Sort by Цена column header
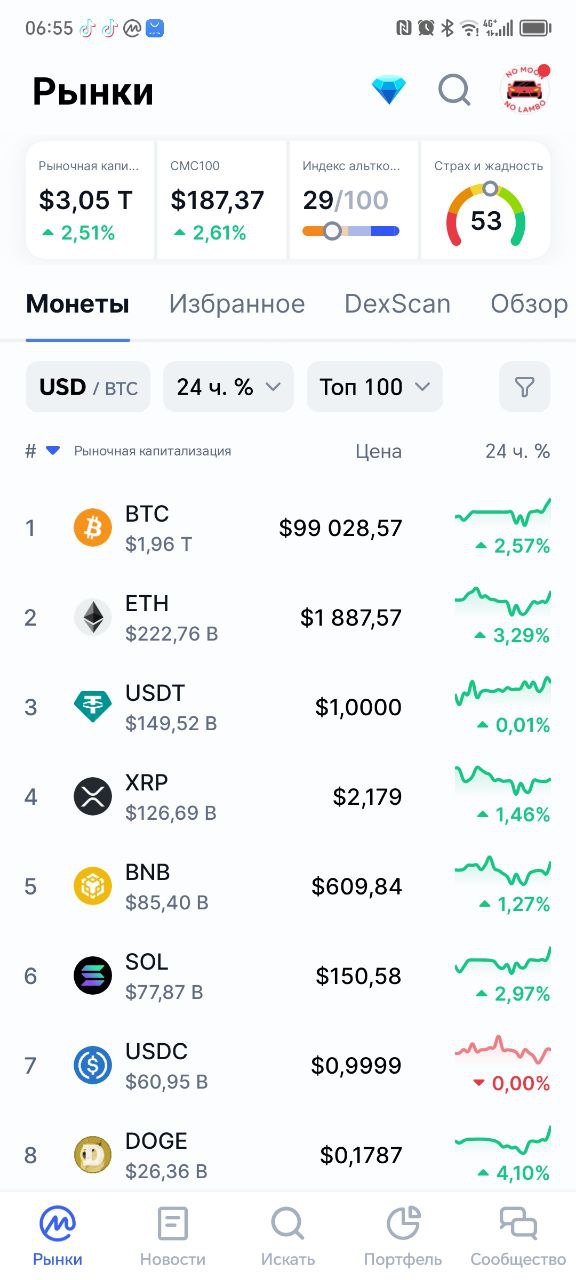This screenshot has width=576, height=1280. tap(379, 451)
